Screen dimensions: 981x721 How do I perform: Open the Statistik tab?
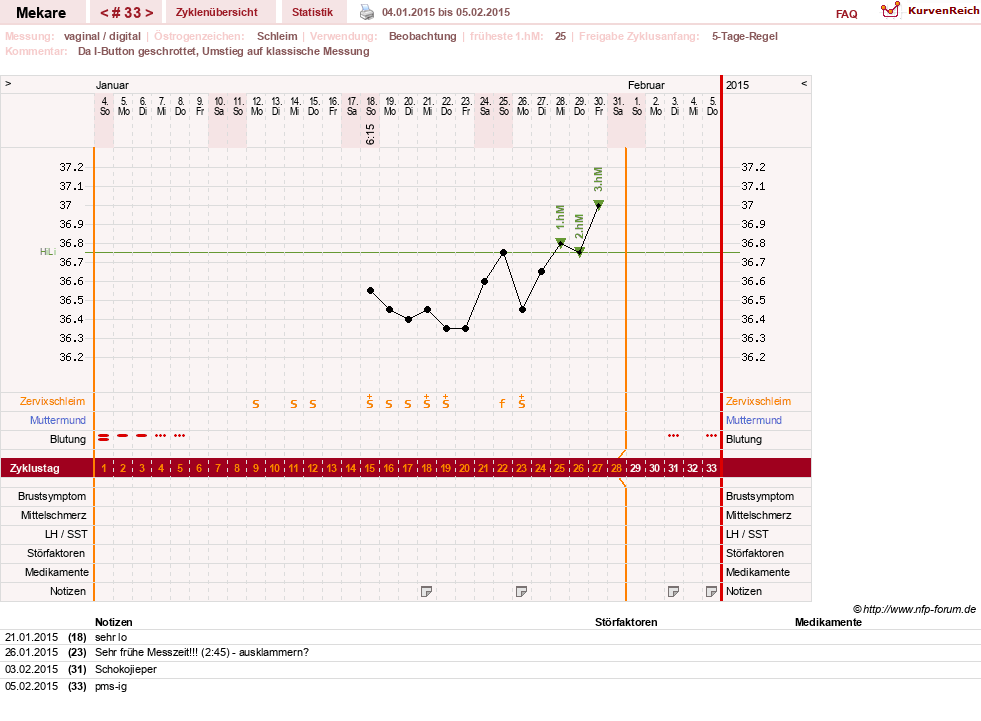coord(312,12)
